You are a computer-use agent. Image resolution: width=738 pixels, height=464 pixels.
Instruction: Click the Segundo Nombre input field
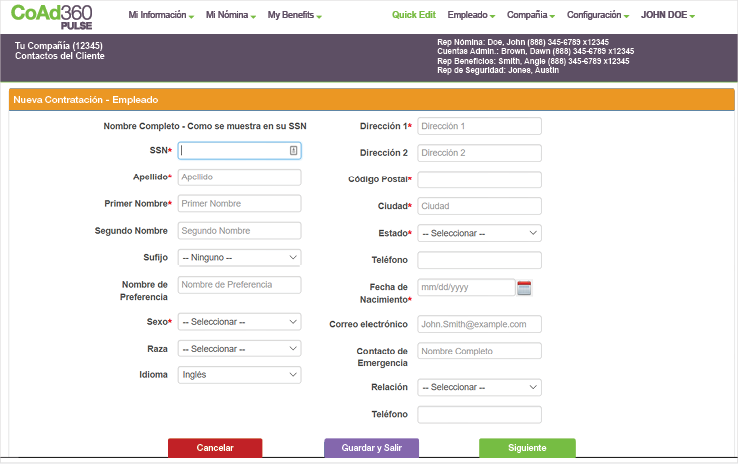pyautogui.click(x=239, y=231)
